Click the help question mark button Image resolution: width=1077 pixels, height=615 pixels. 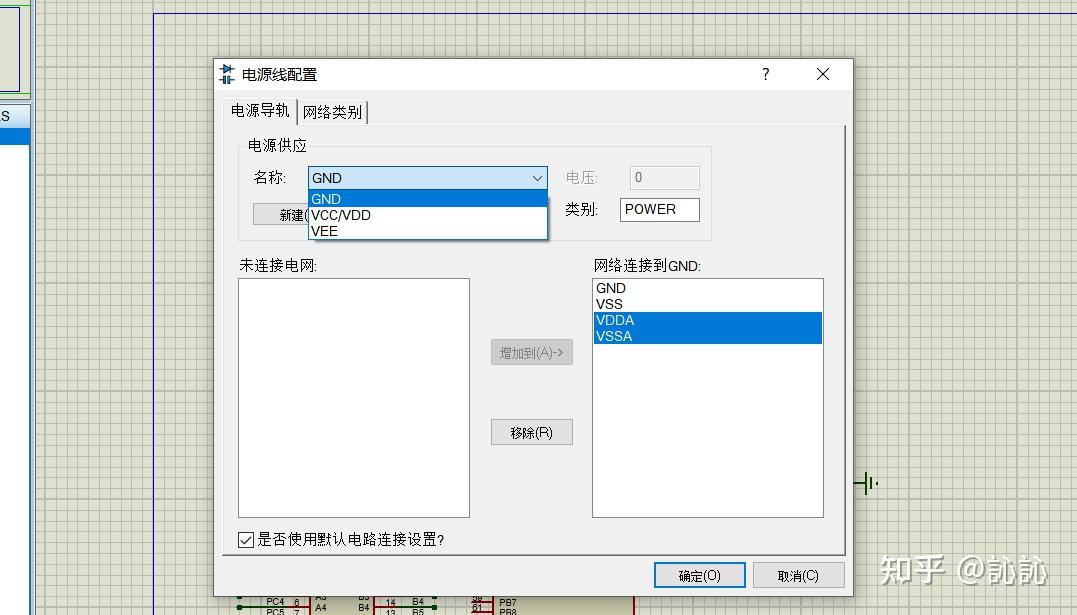point(766,74)
